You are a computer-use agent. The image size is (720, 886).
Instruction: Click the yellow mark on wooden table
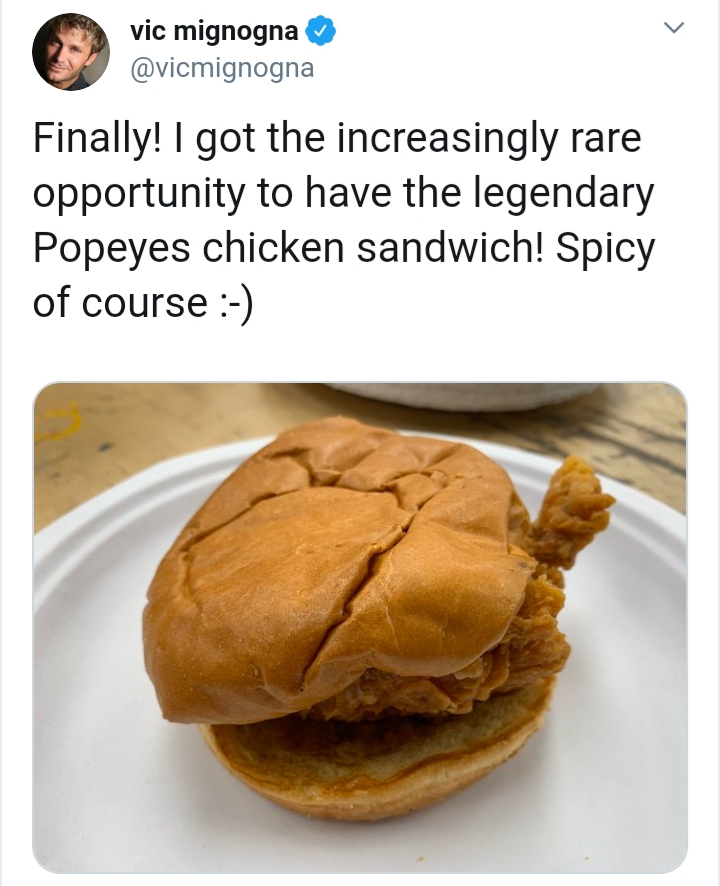60,420
